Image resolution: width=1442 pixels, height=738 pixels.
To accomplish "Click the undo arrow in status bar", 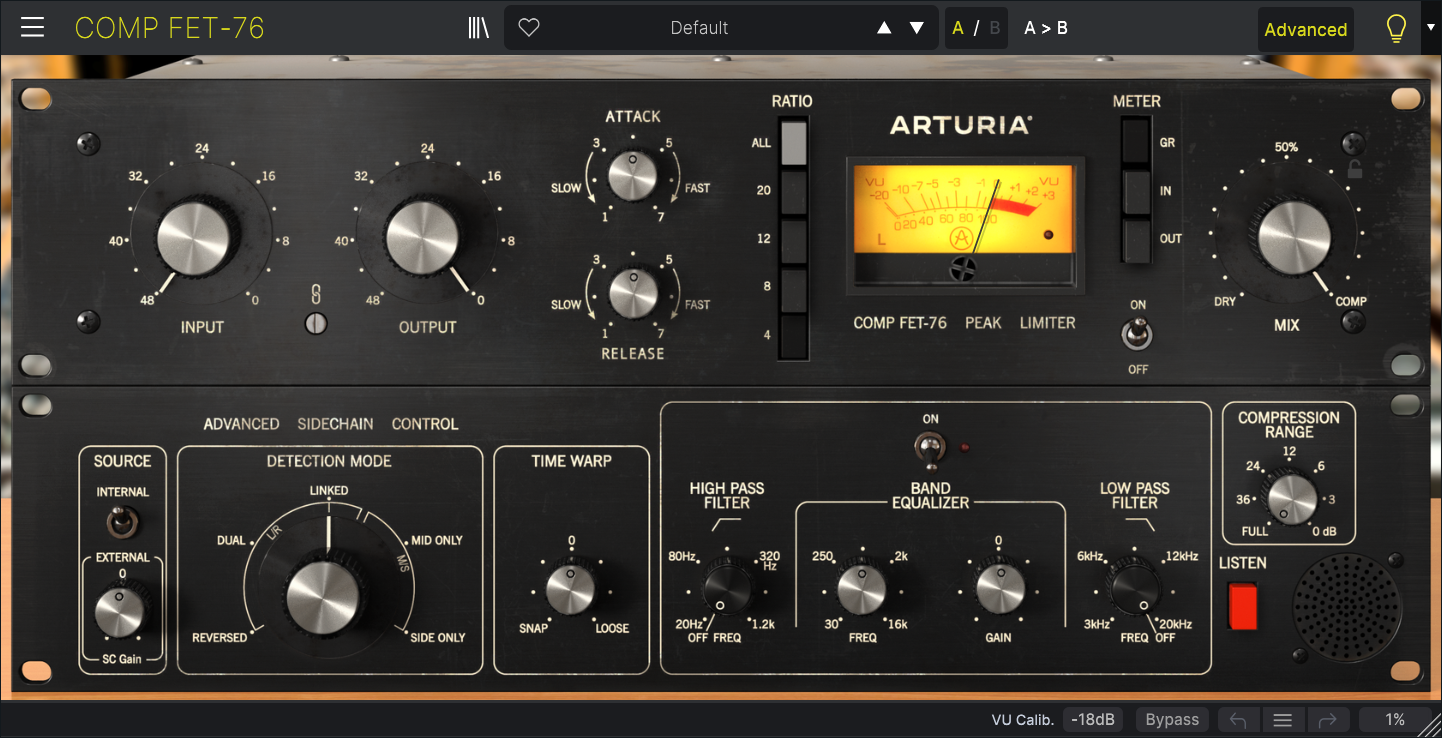I will pyautogui.click(x=1238, y=720).
